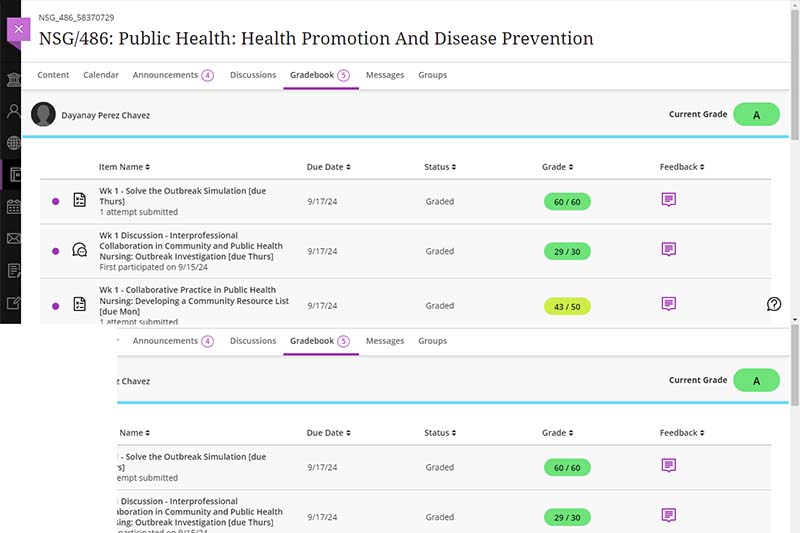Screen dimensions: 800x533
Task: Open Wk 1 - Collaborative Practice in Public Health item
Action: (194, 300)
